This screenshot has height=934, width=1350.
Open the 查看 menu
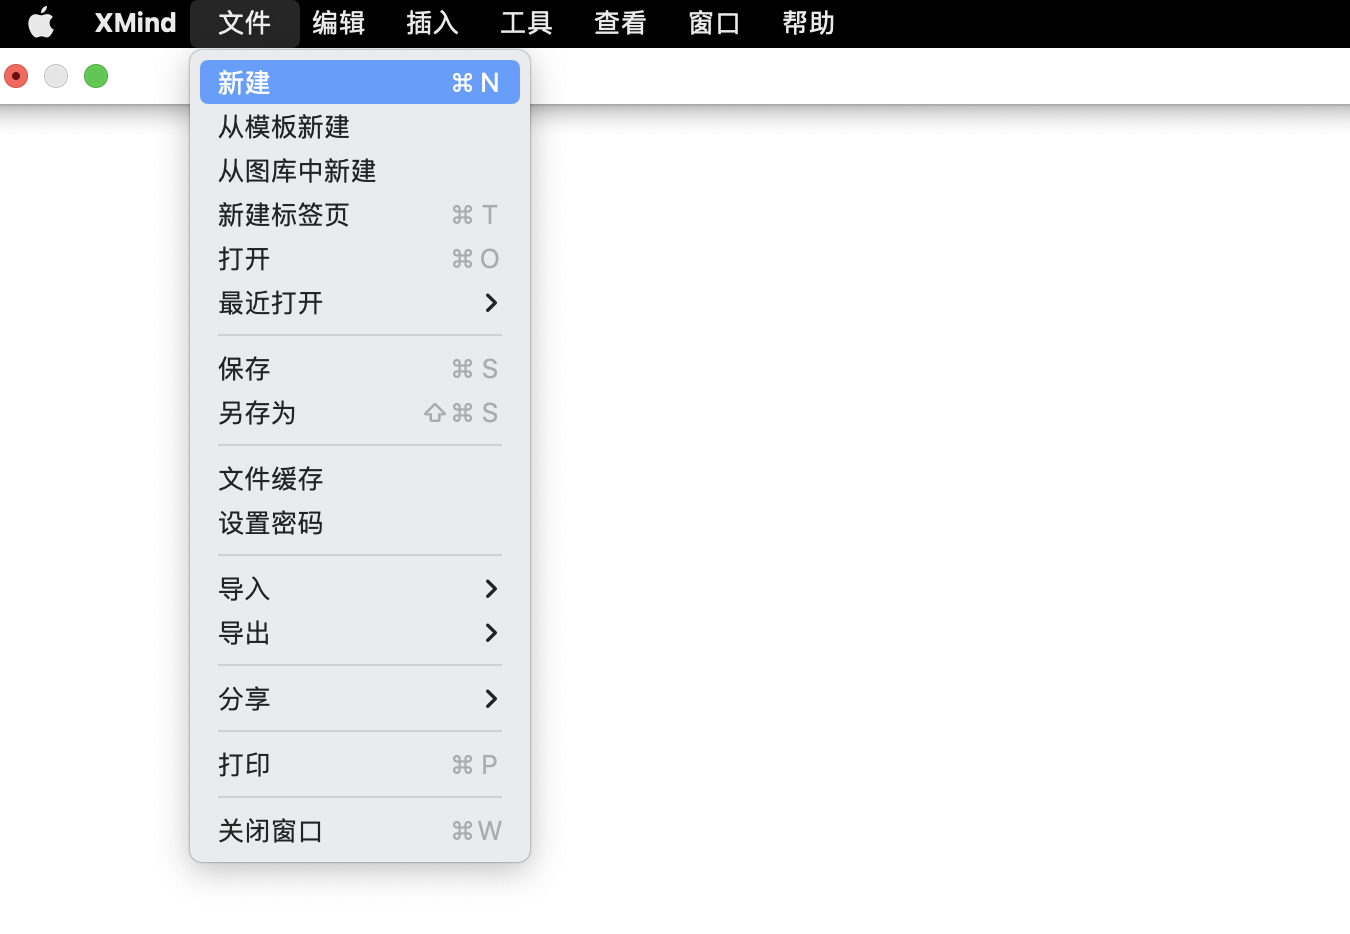(620, 23)
